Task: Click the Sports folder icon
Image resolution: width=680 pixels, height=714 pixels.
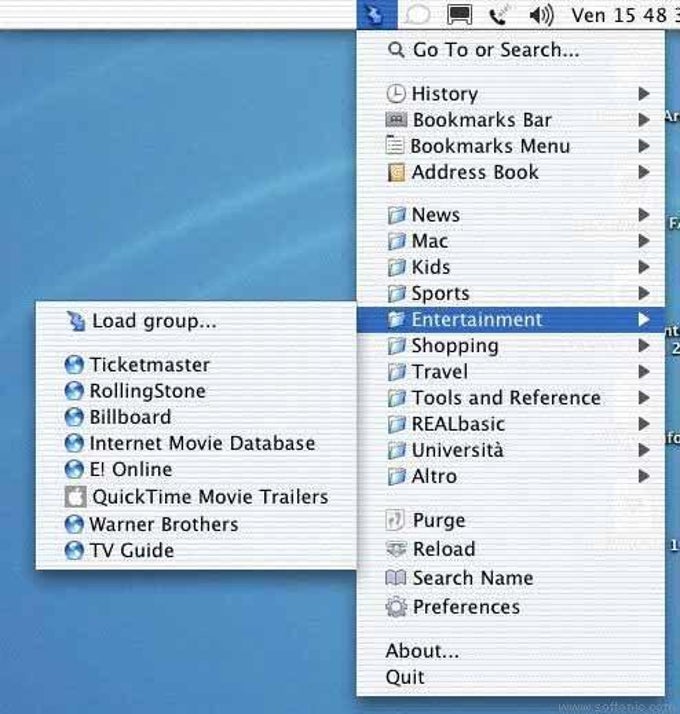Action: (396, 294)
